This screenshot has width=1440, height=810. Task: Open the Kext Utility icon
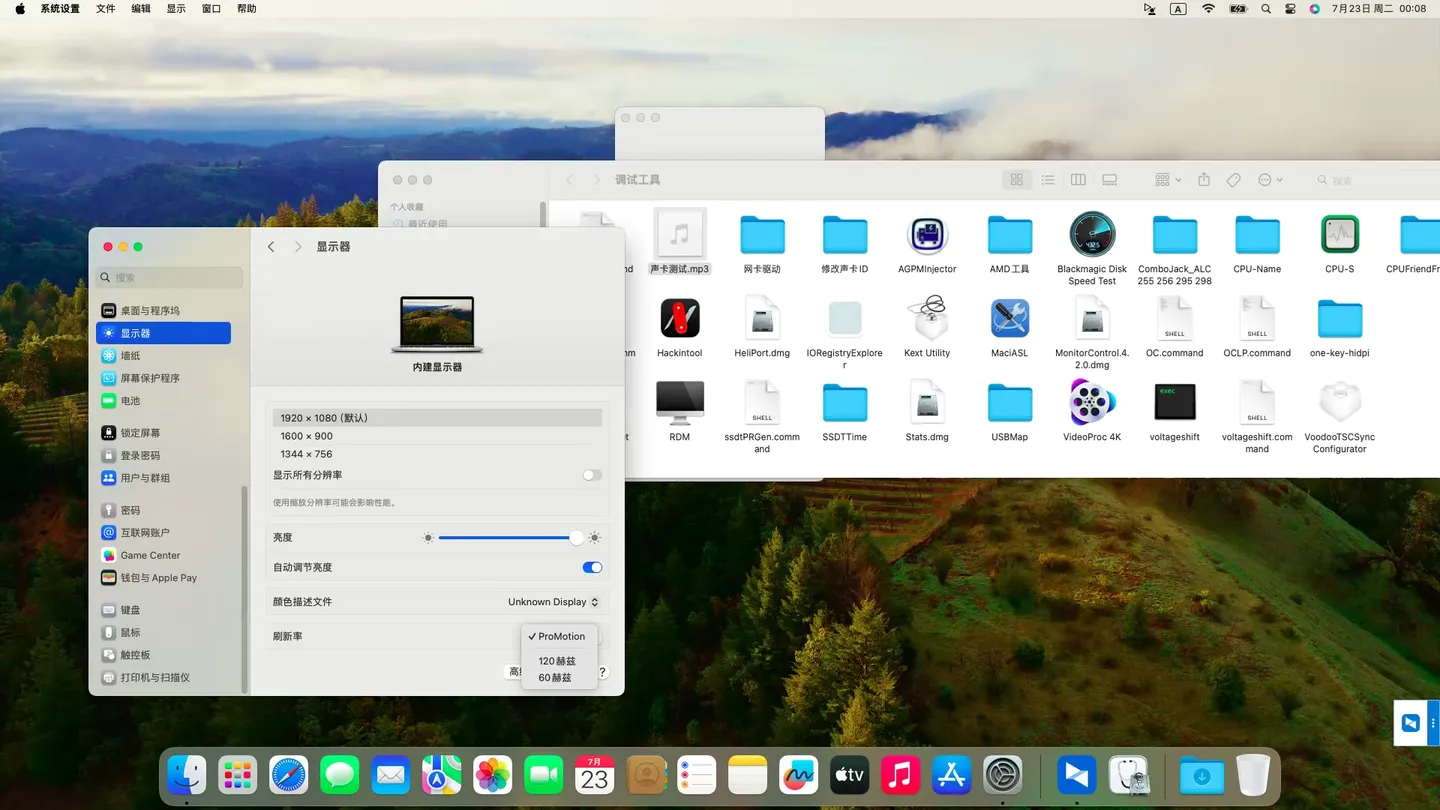927,319
